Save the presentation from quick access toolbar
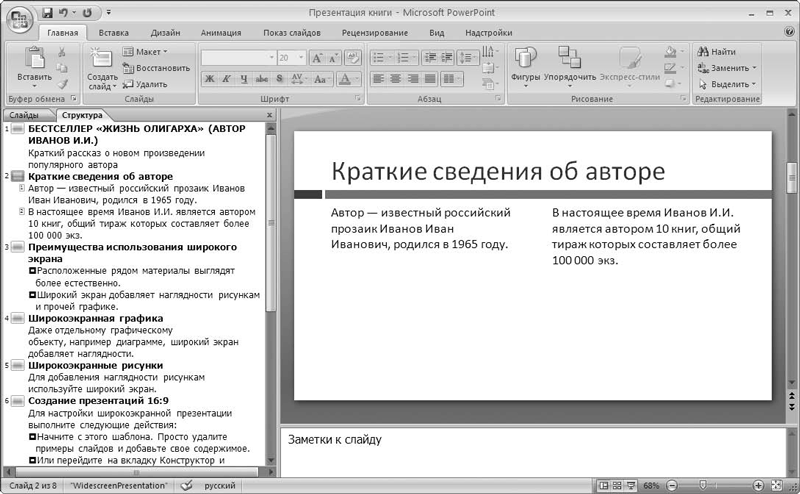Screen dimensions: 800x494 47,12
